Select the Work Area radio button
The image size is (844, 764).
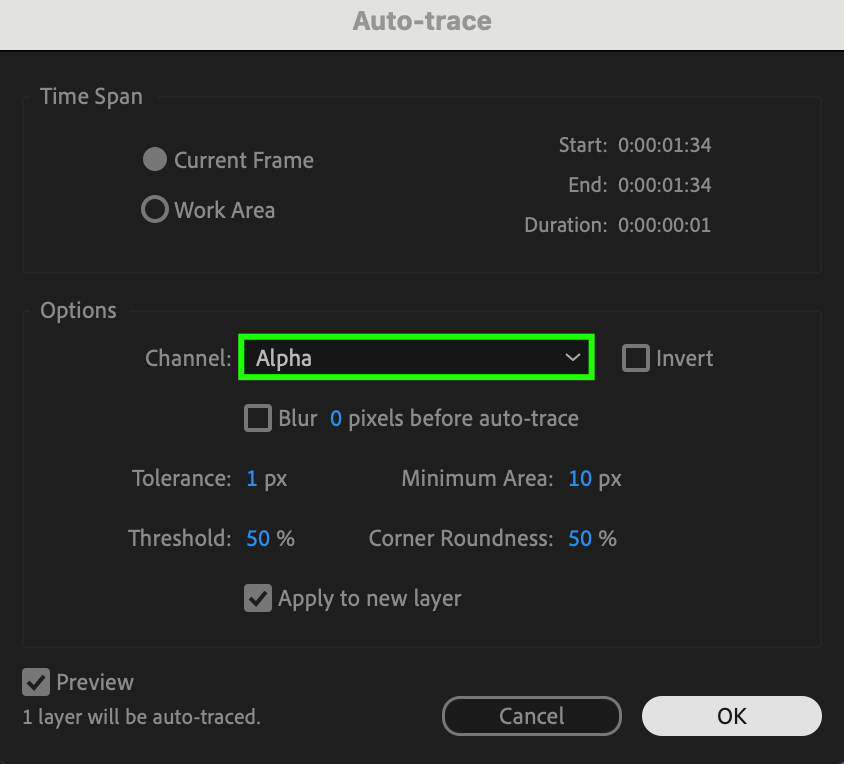coord(155,210)
